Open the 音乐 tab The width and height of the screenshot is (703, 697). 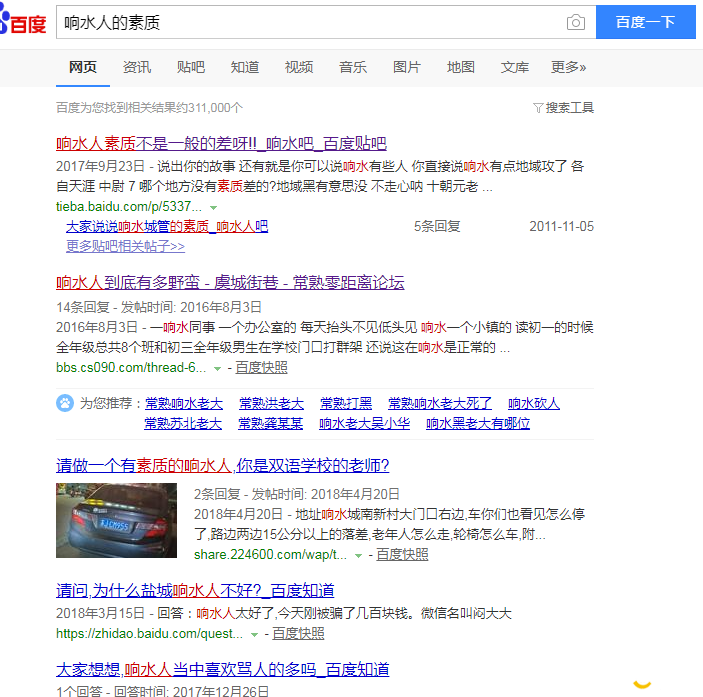[x=353, y=67]
